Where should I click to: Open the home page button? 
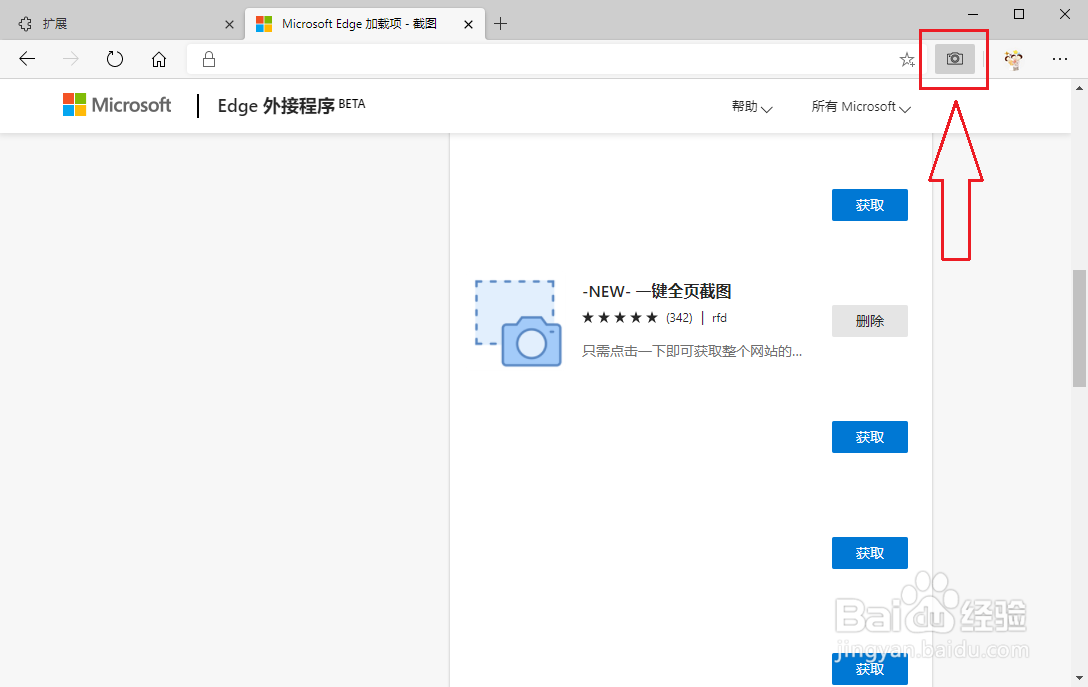(159, 59)
